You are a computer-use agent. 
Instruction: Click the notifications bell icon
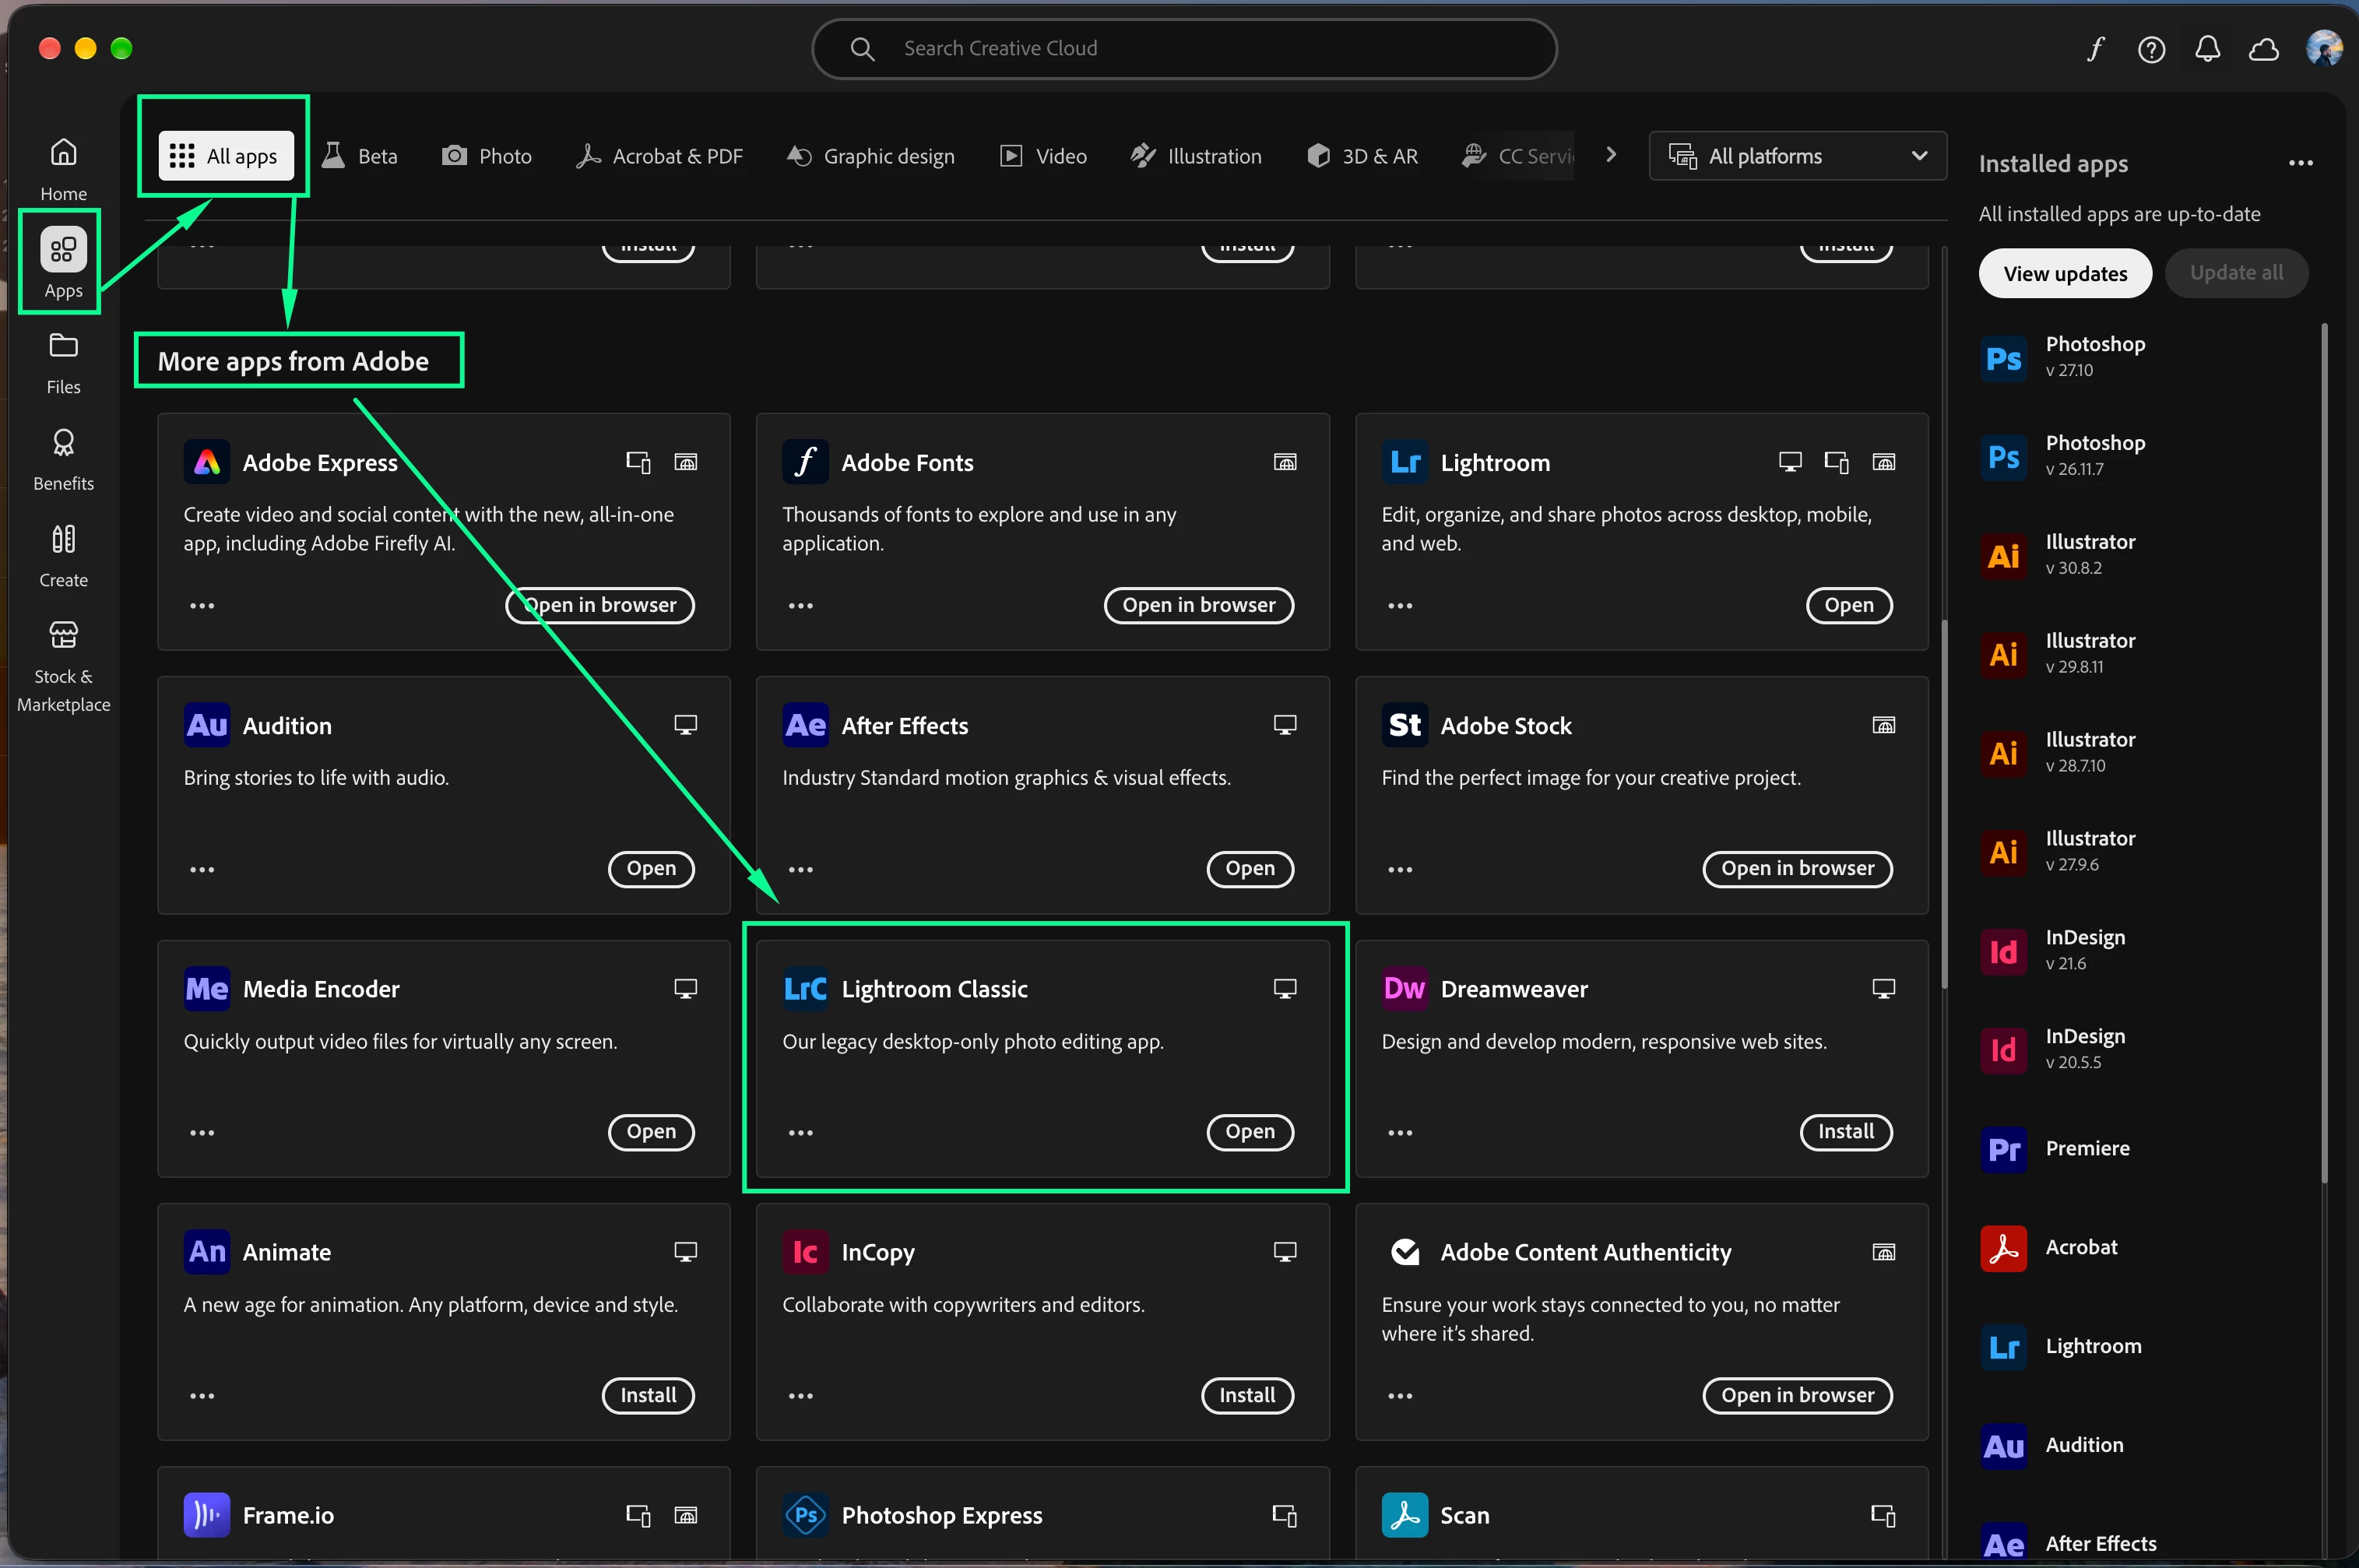pos(2207,49)
